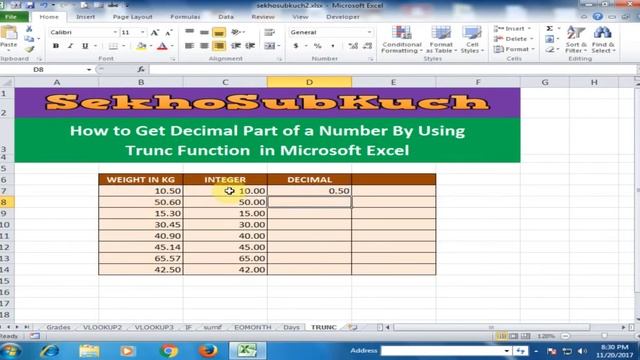
Task: Click the Excel Help question mark icon
Action: (598, 16)
